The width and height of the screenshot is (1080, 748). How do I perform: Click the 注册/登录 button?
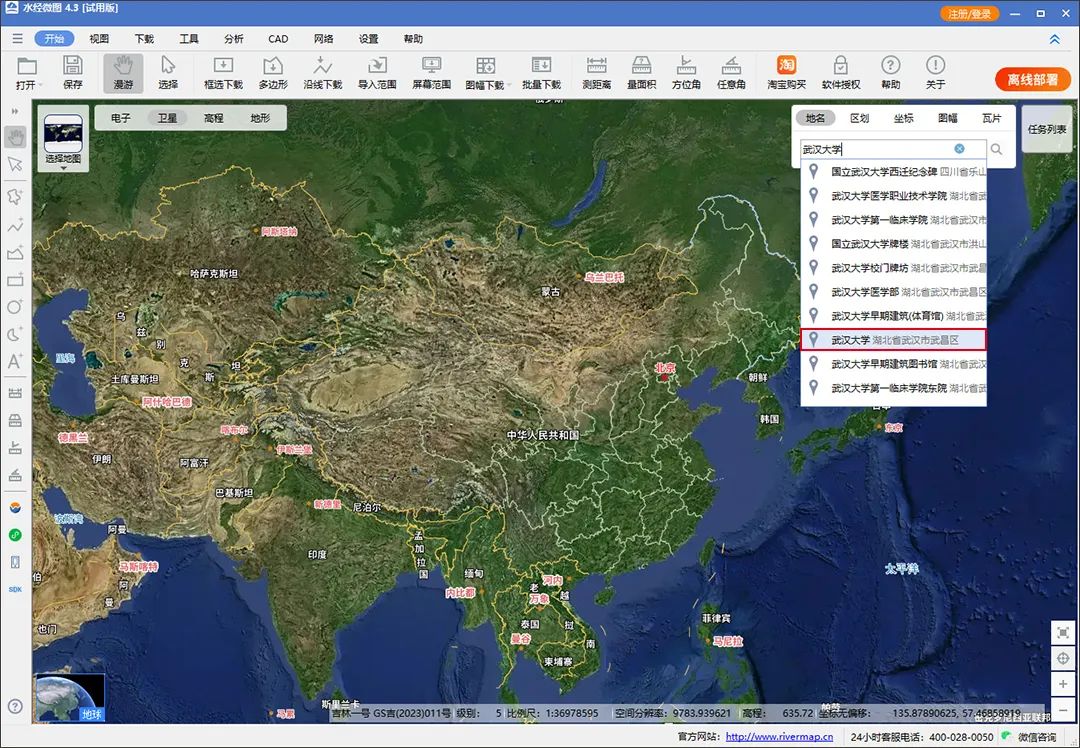[969, 14]
